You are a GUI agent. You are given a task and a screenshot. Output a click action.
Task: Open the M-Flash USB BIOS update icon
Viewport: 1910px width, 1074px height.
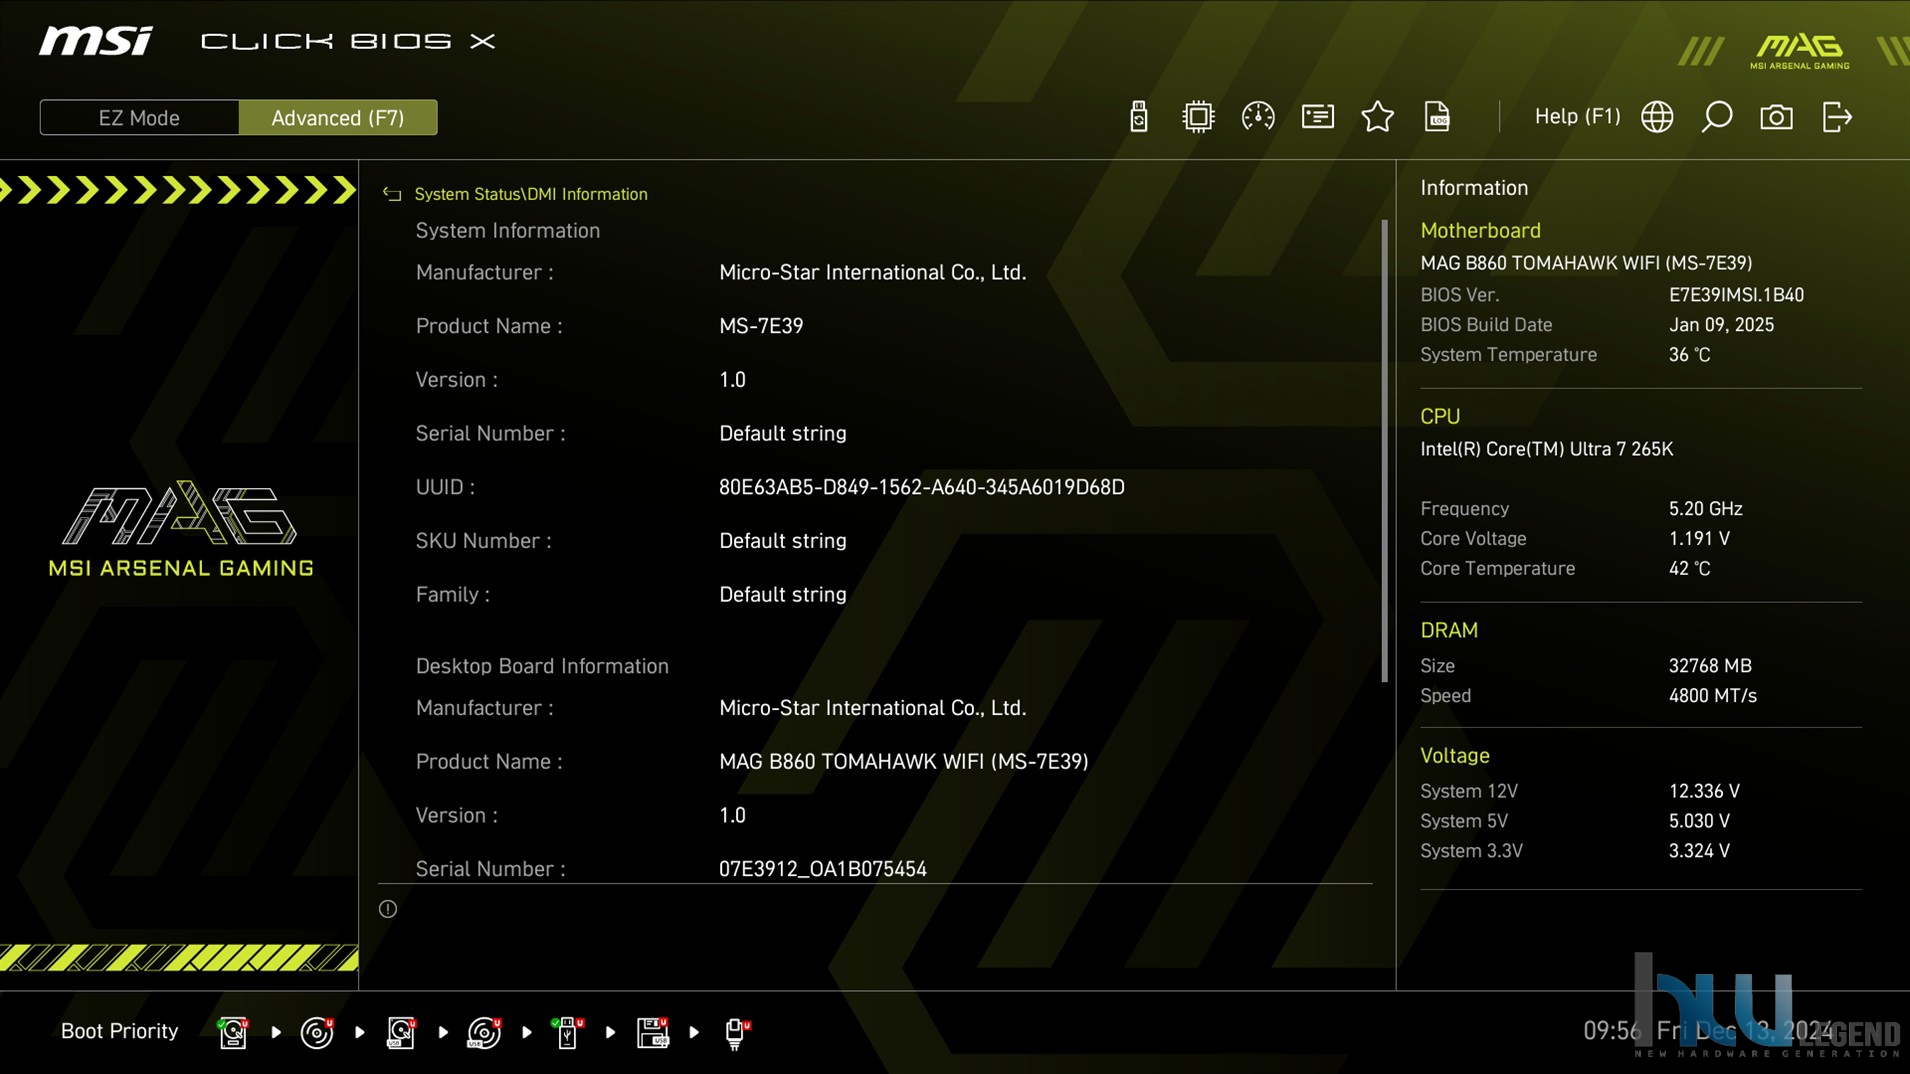coord(1138,117)
